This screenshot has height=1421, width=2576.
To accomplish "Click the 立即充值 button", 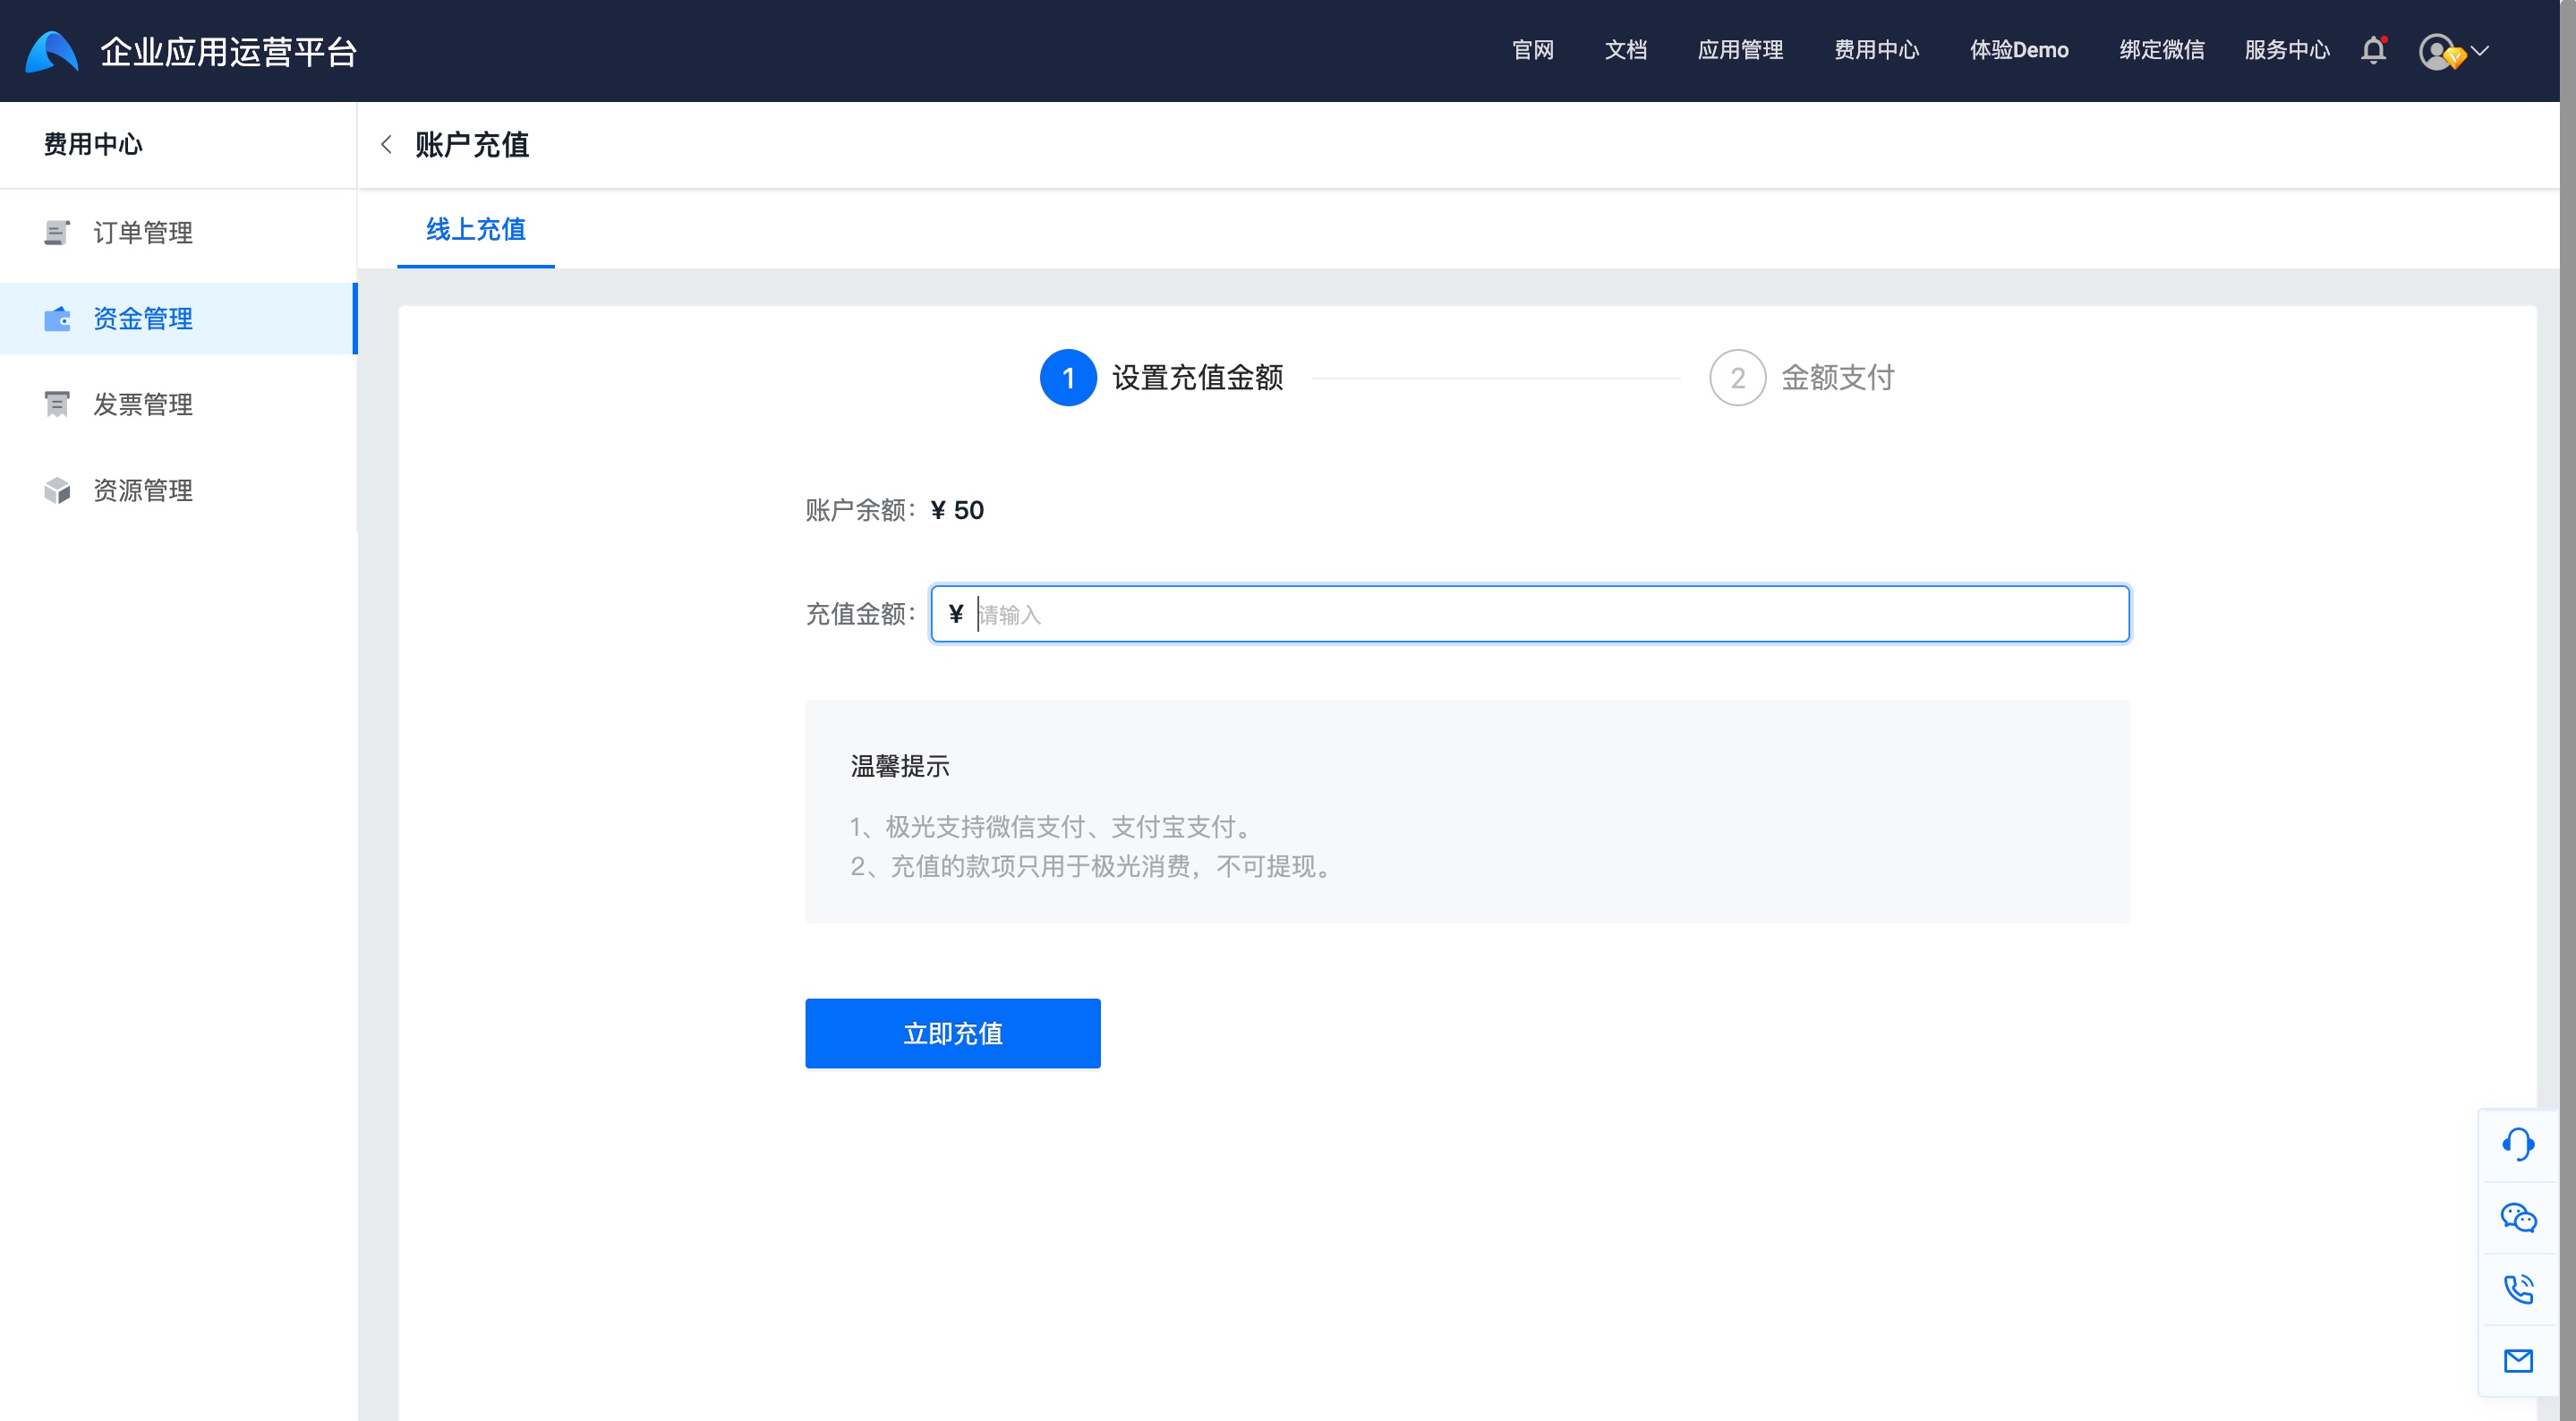I will pyautogui.click(x=953, y=1033).
